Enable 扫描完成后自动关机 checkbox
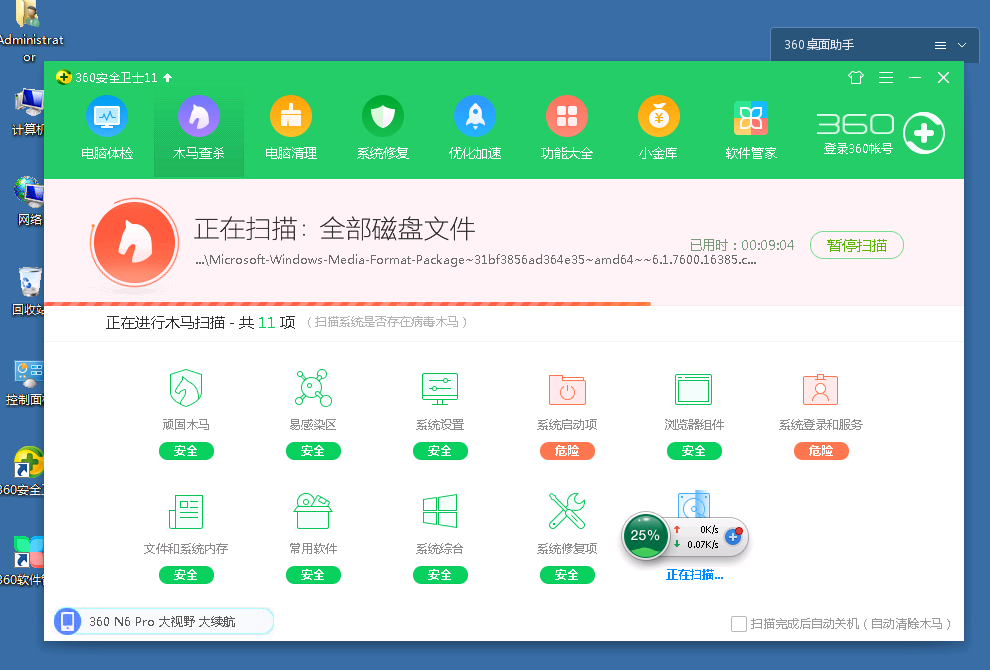 tap(739, 624)
